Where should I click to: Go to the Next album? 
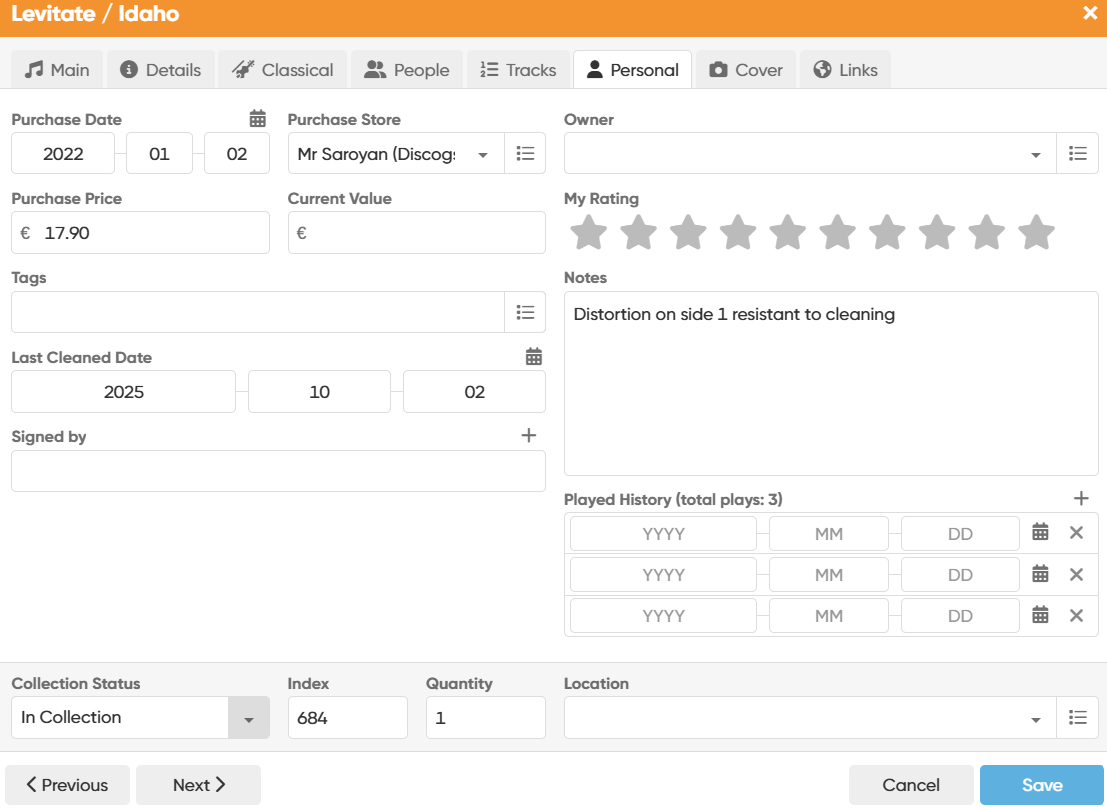198,785
